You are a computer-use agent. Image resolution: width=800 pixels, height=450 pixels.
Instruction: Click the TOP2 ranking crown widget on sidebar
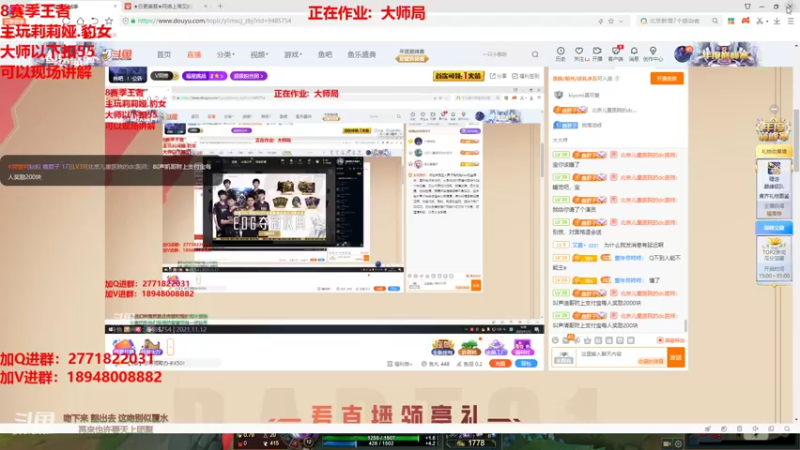pyautogui.click(x=774, y=258)
